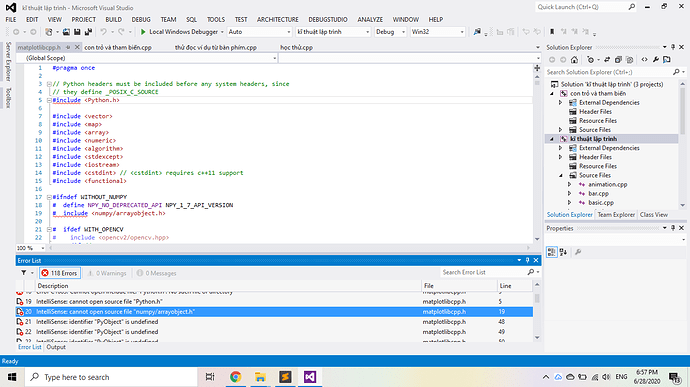Select bar.cpp in Solution Explorer

pyautogui.click(x=598, y=194)
